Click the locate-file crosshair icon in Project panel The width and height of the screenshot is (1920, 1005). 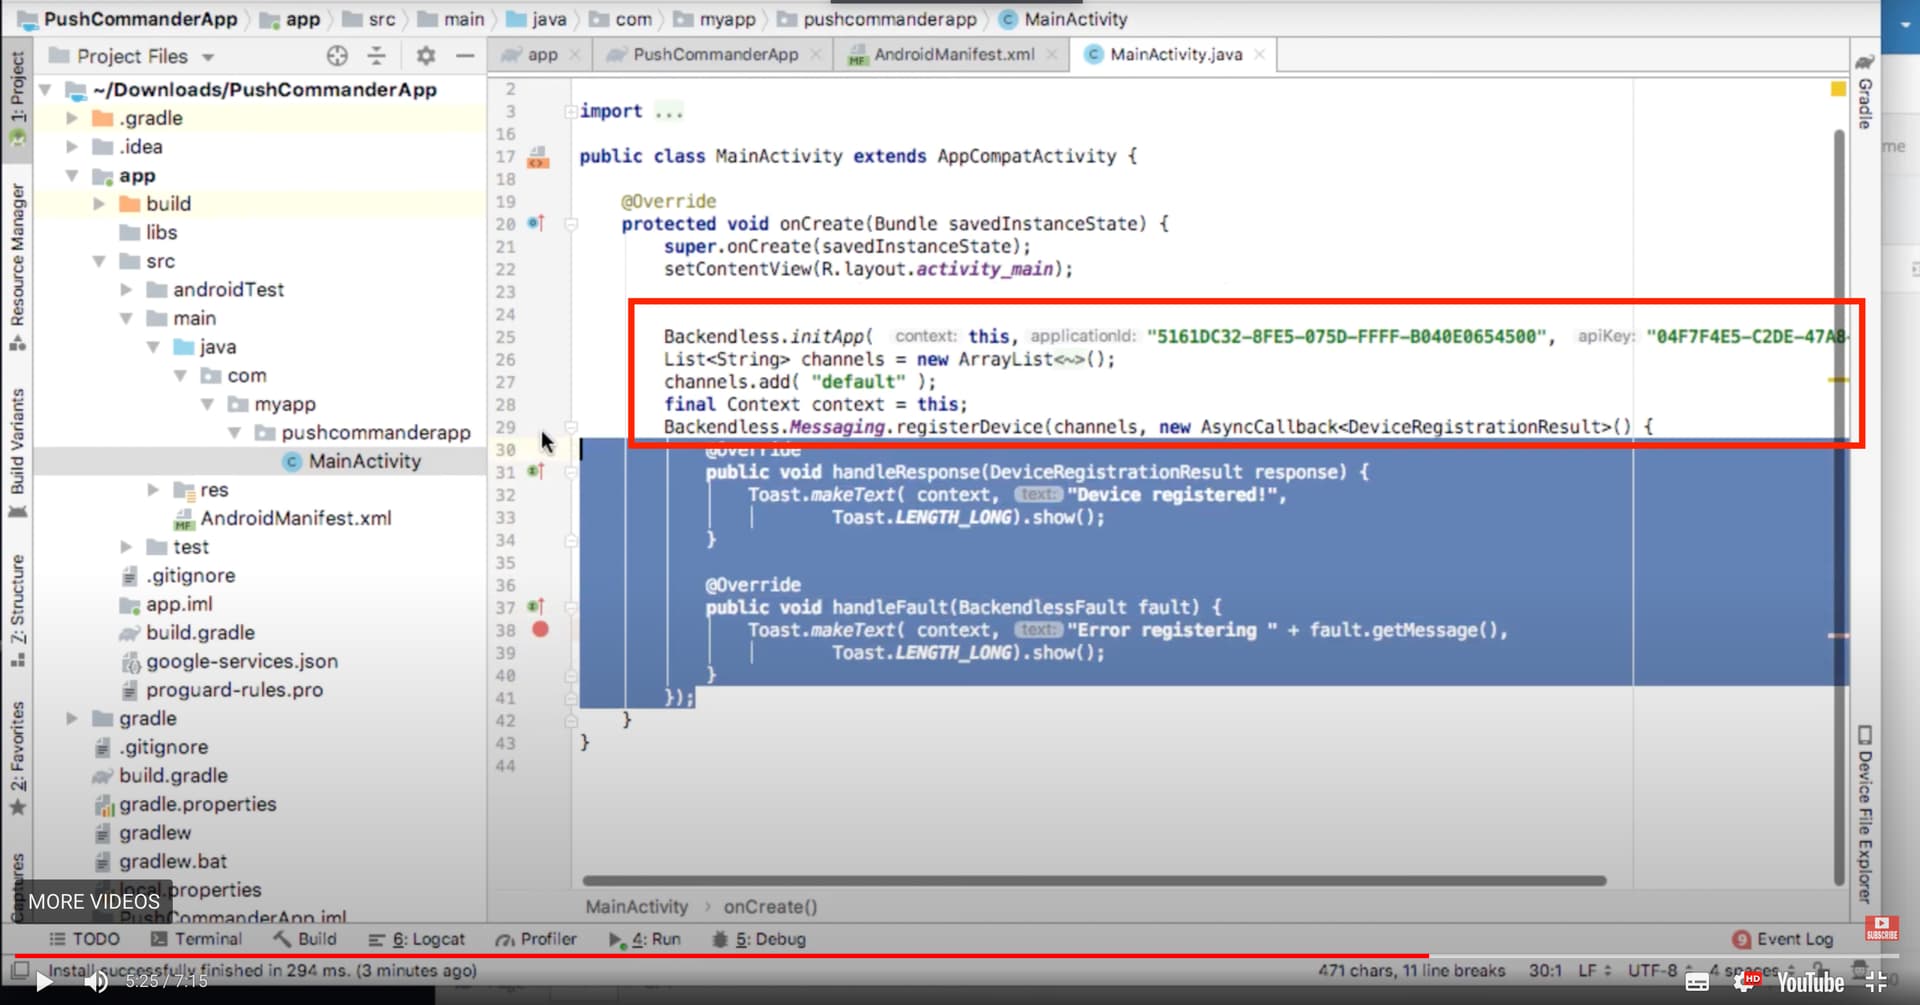point(337,56)
